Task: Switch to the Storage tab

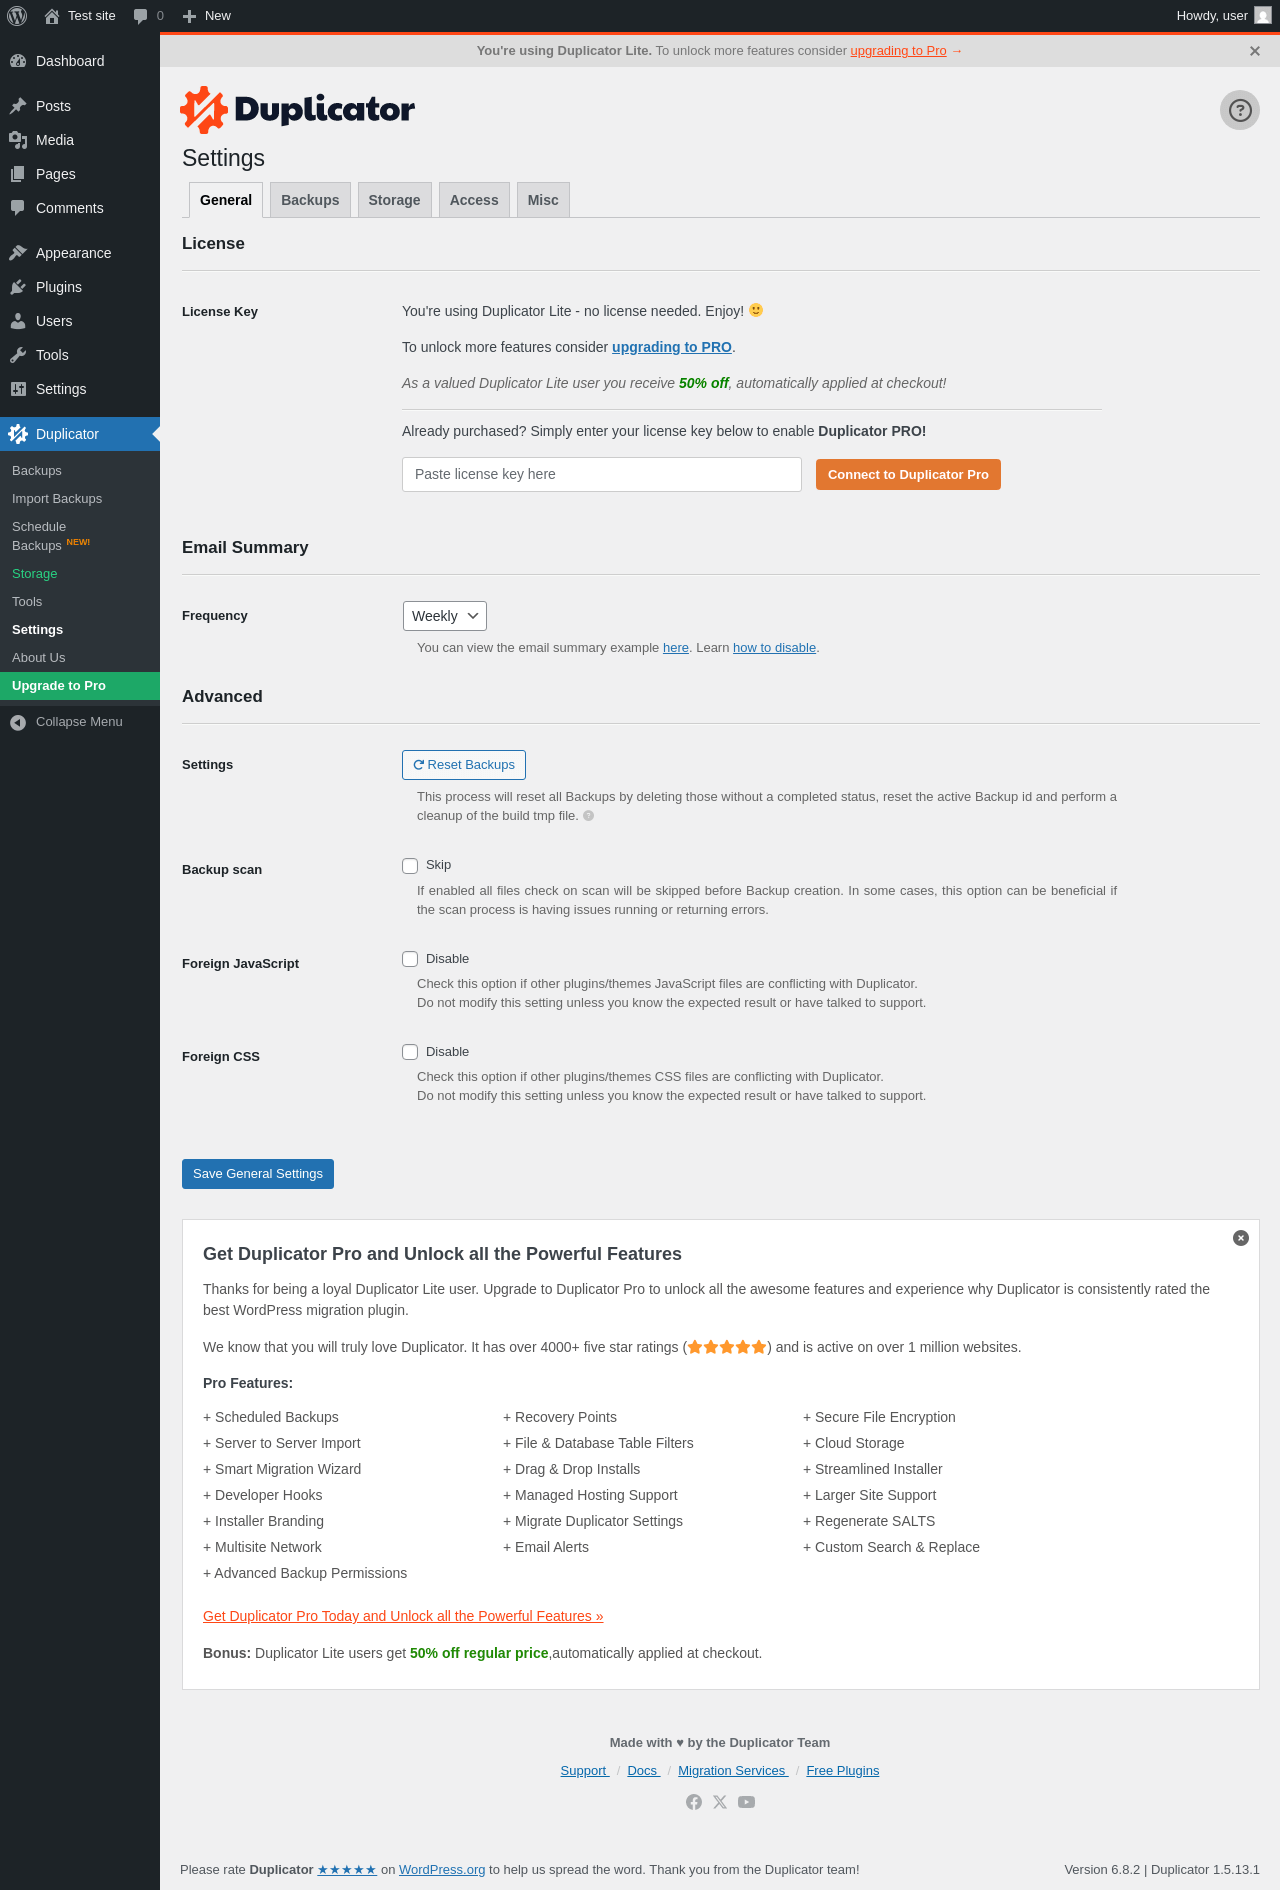Action: click(x=394, y=200)
